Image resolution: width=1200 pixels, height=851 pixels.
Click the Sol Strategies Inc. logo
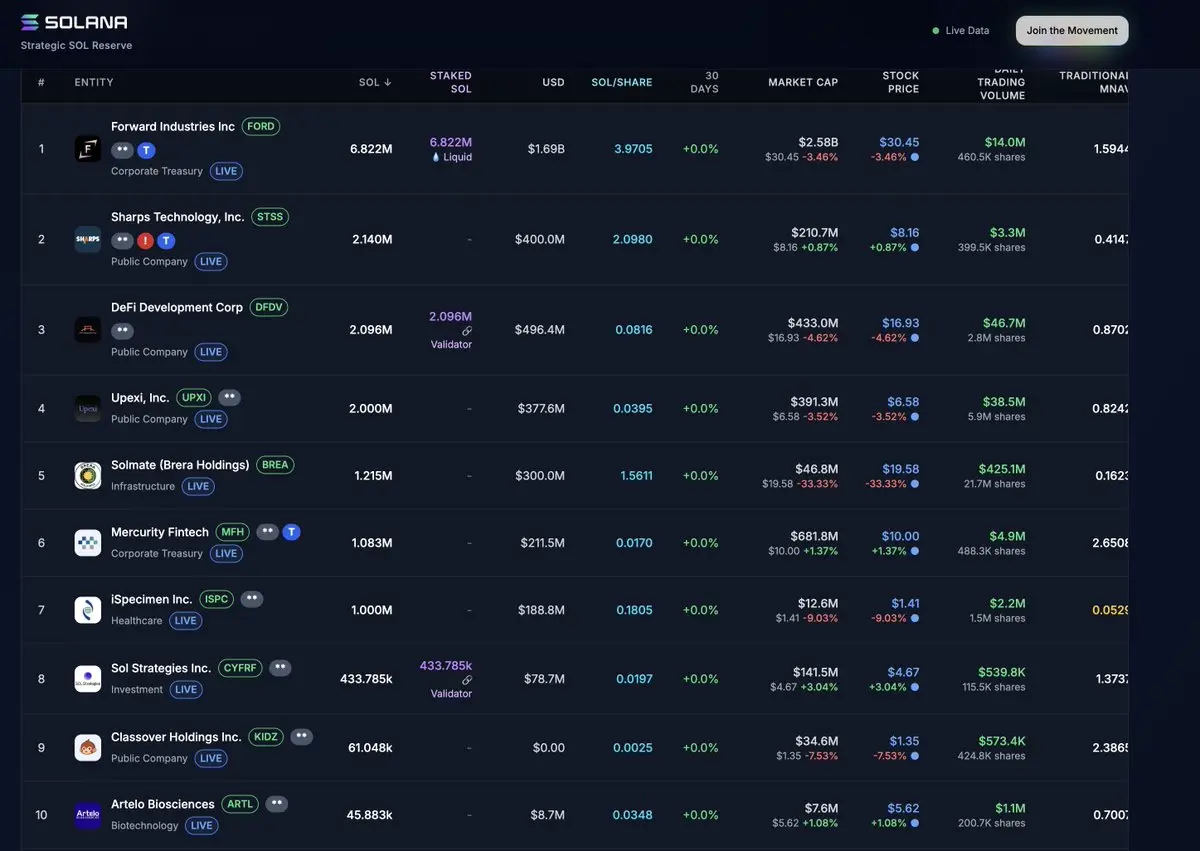coord(88,679)
